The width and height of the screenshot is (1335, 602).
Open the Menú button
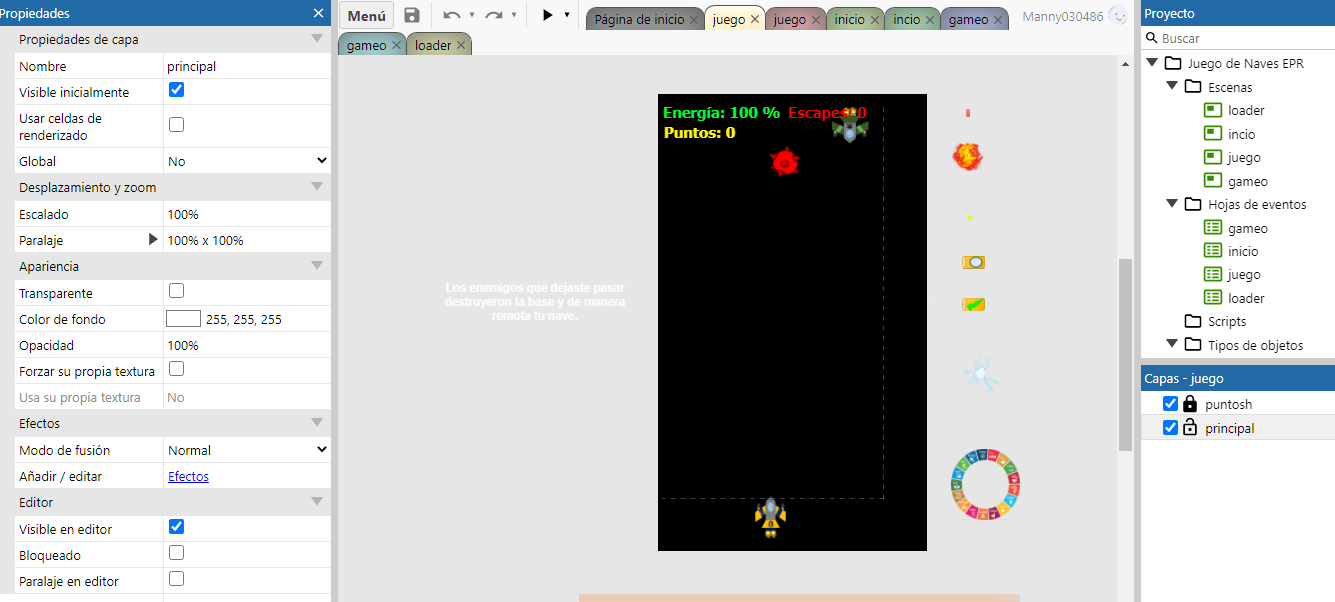366,16
